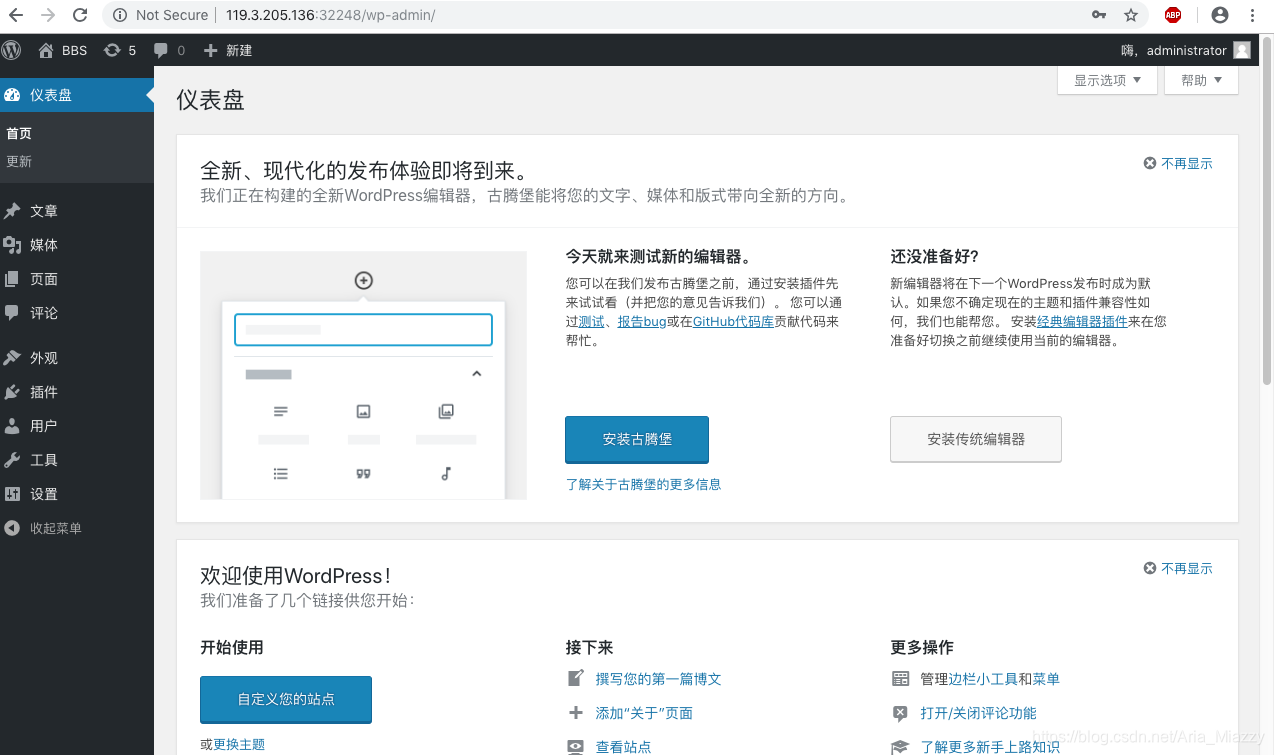The width and height of the screenshot is (1274, 755).
Task: Open the 新建 new content menu
Action: (x=228, y=50)
